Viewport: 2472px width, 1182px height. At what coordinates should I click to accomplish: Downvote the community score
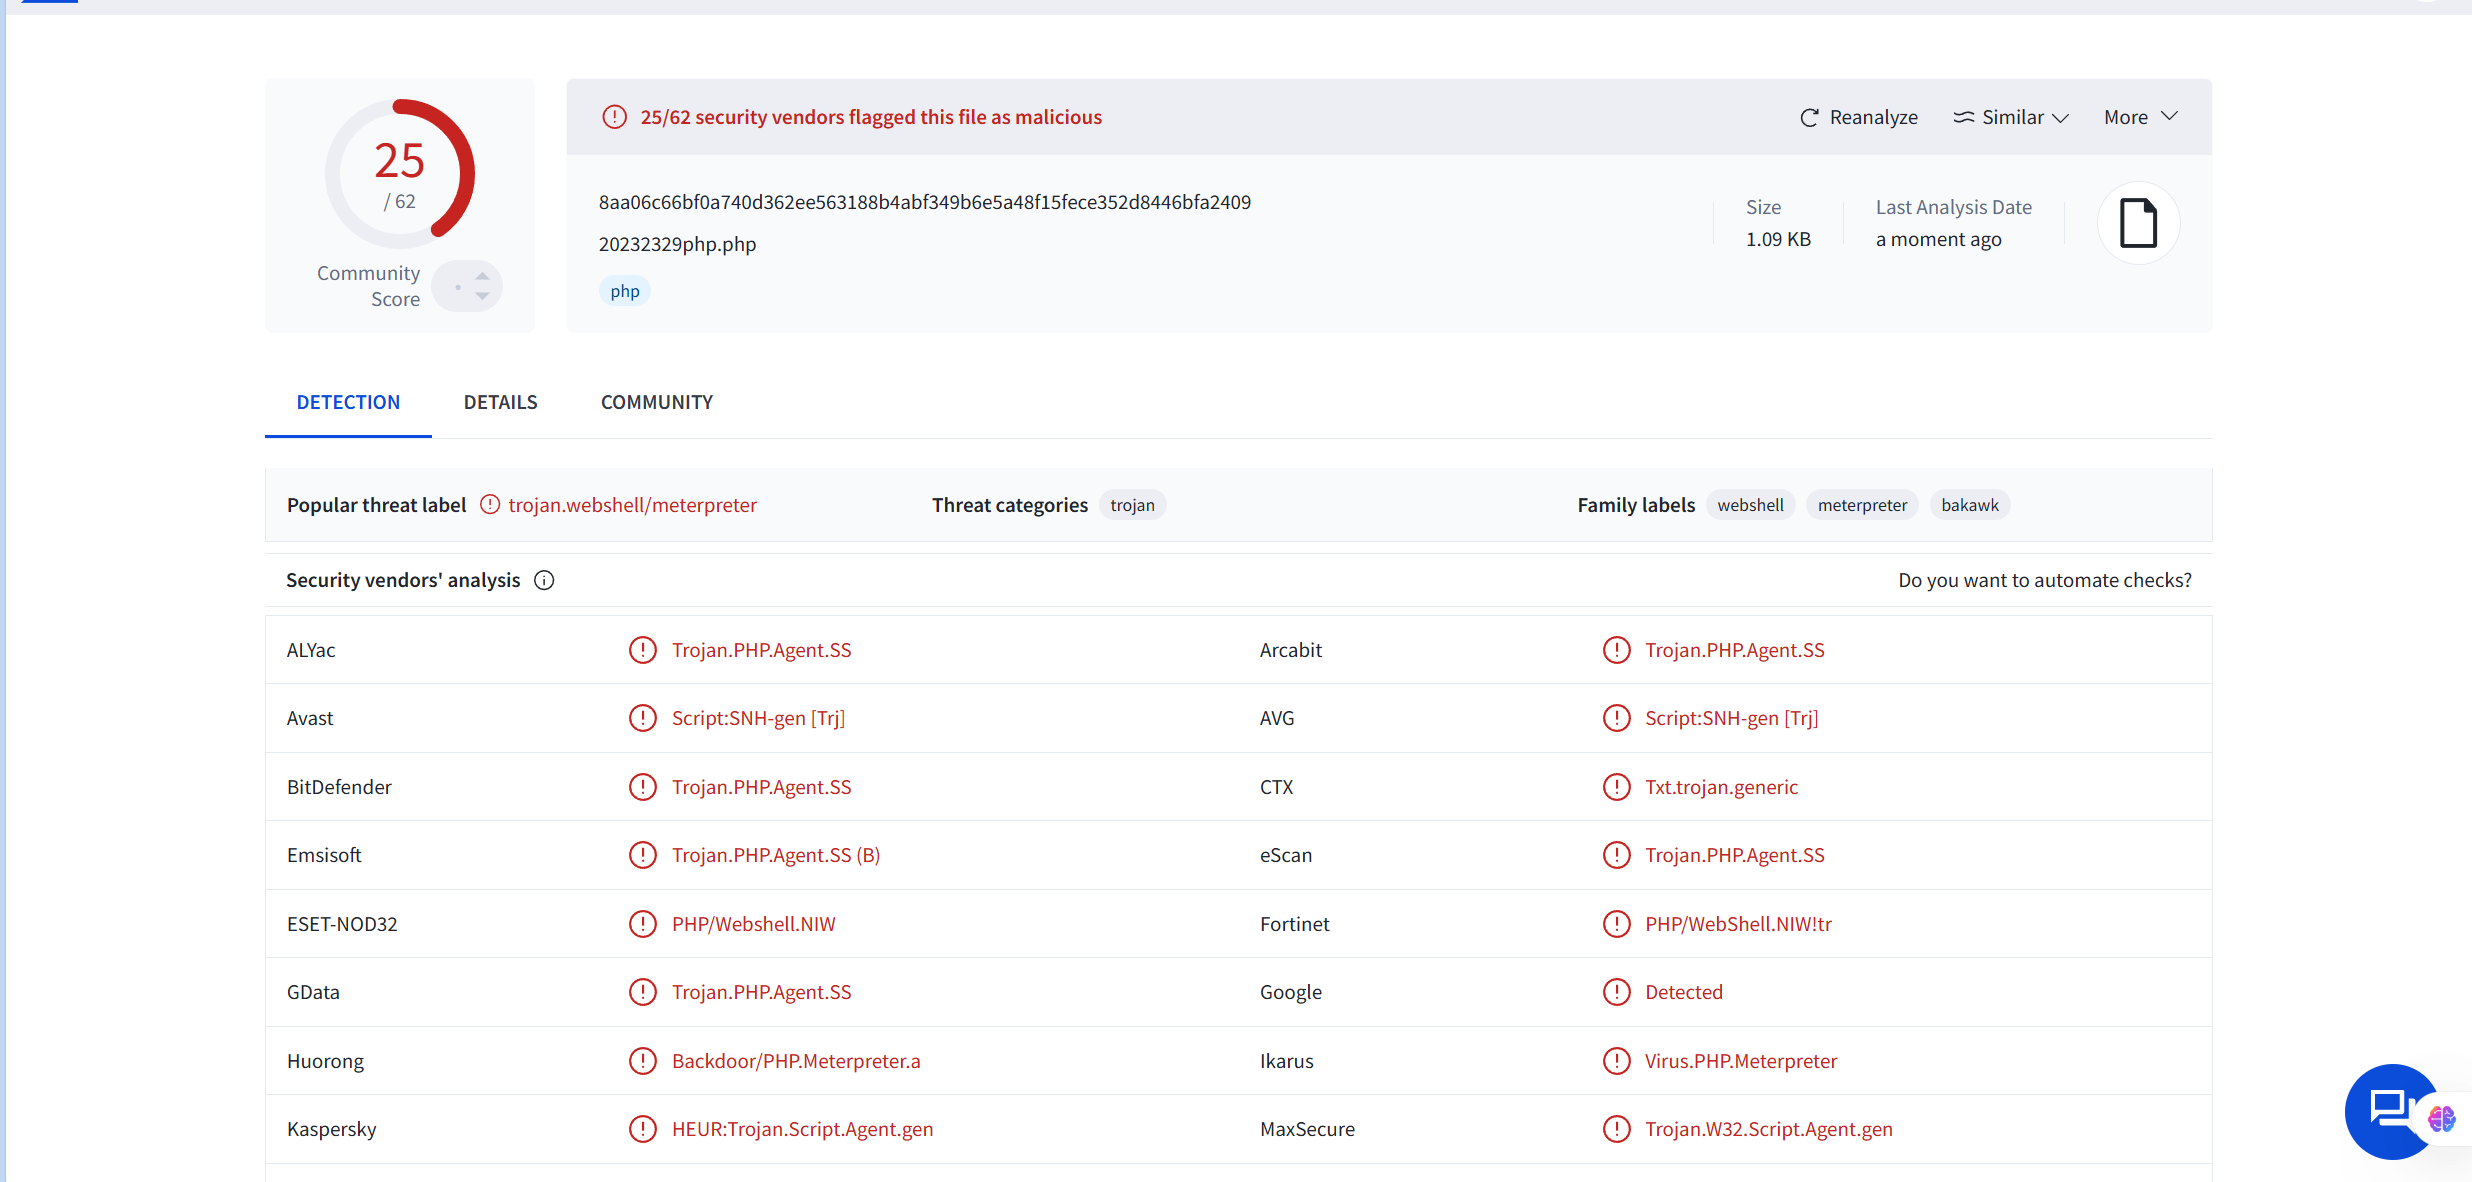tap(483, 297)
